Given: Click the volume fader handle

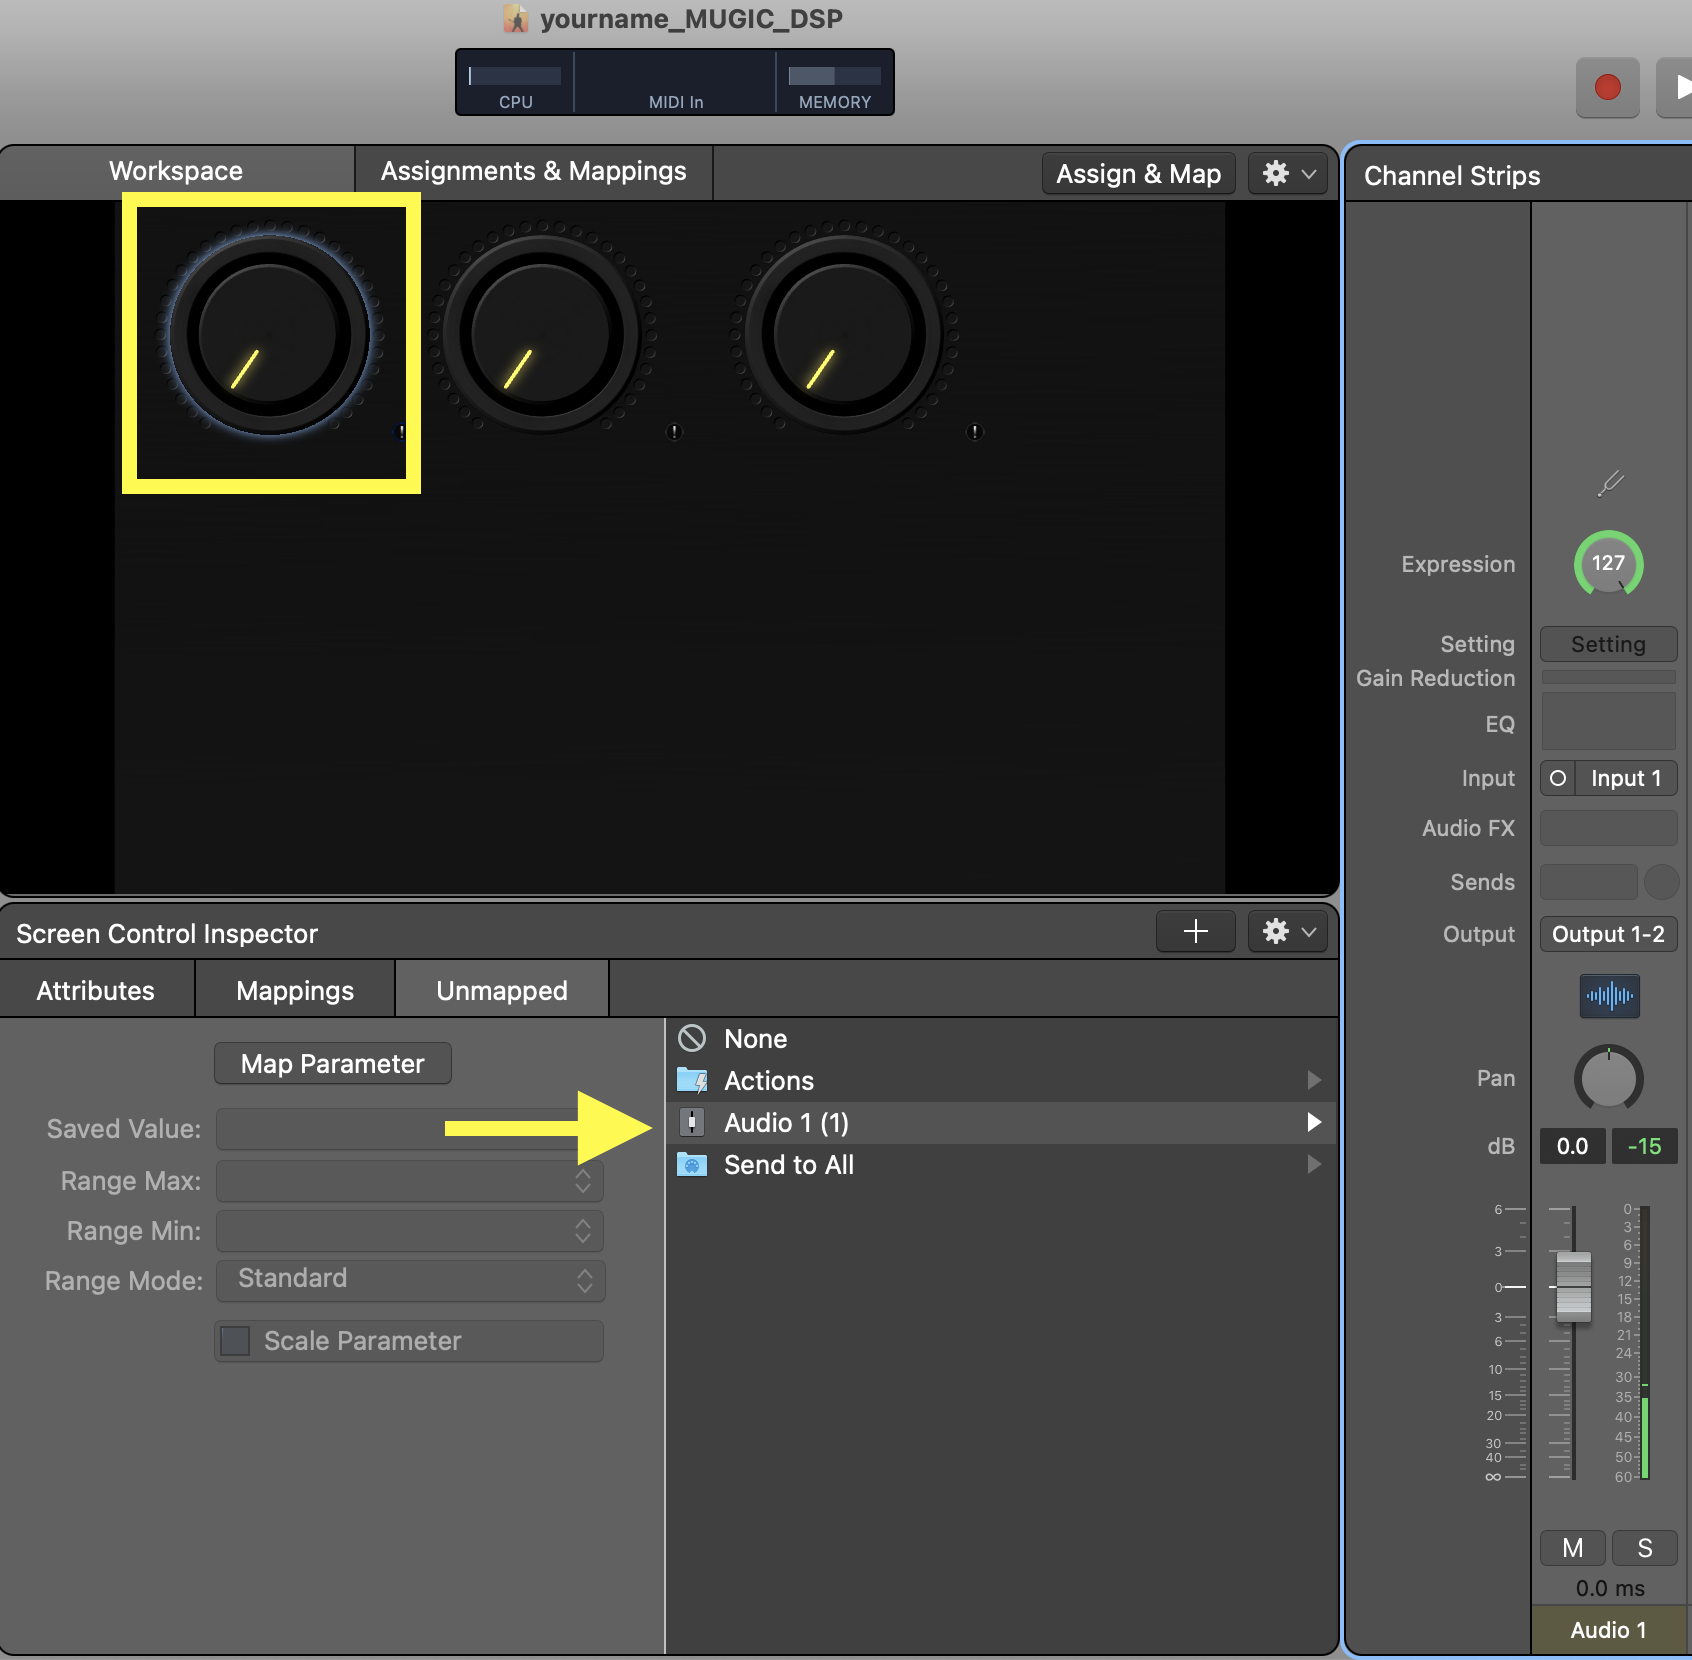Looking at the screenshot, I should click(x=1573, y=1286).
